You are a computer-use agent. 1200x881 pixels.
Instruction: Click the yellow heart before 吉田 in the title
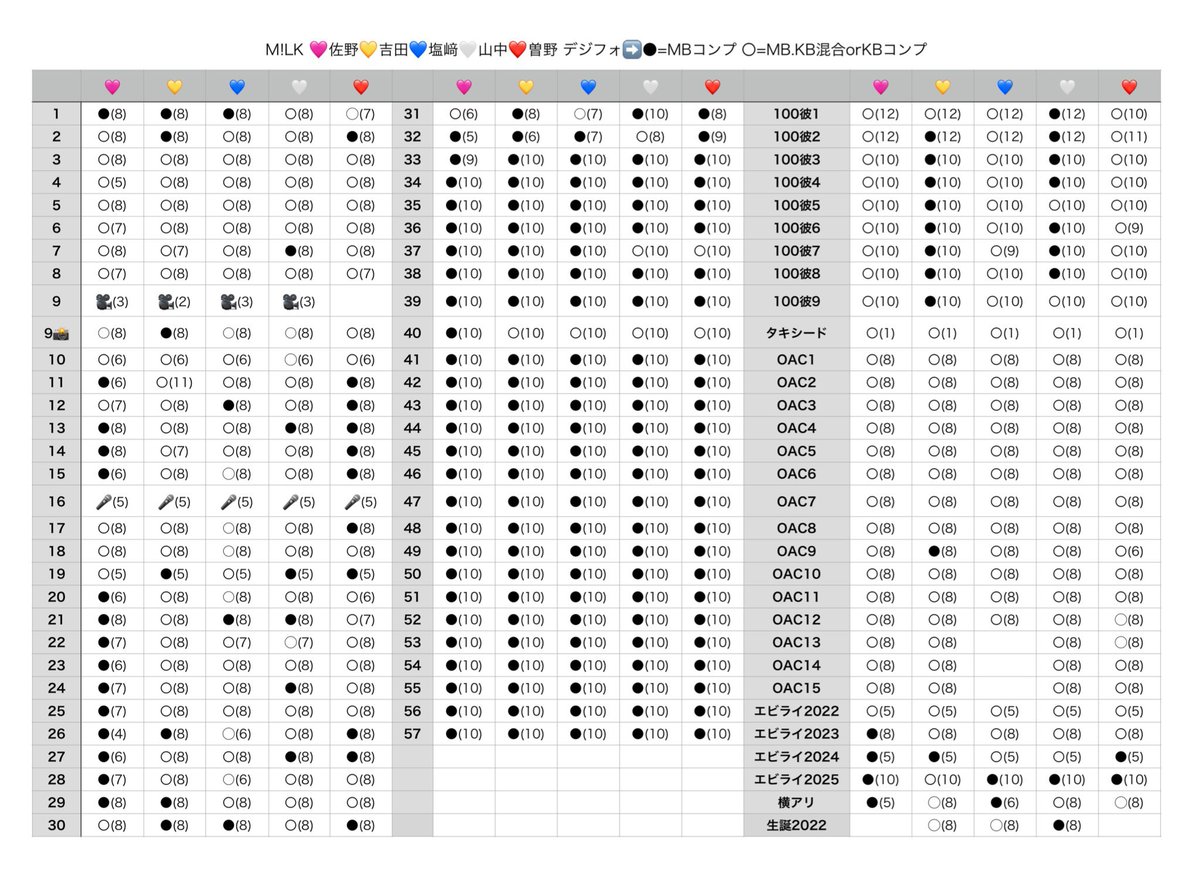coord(369,49)
